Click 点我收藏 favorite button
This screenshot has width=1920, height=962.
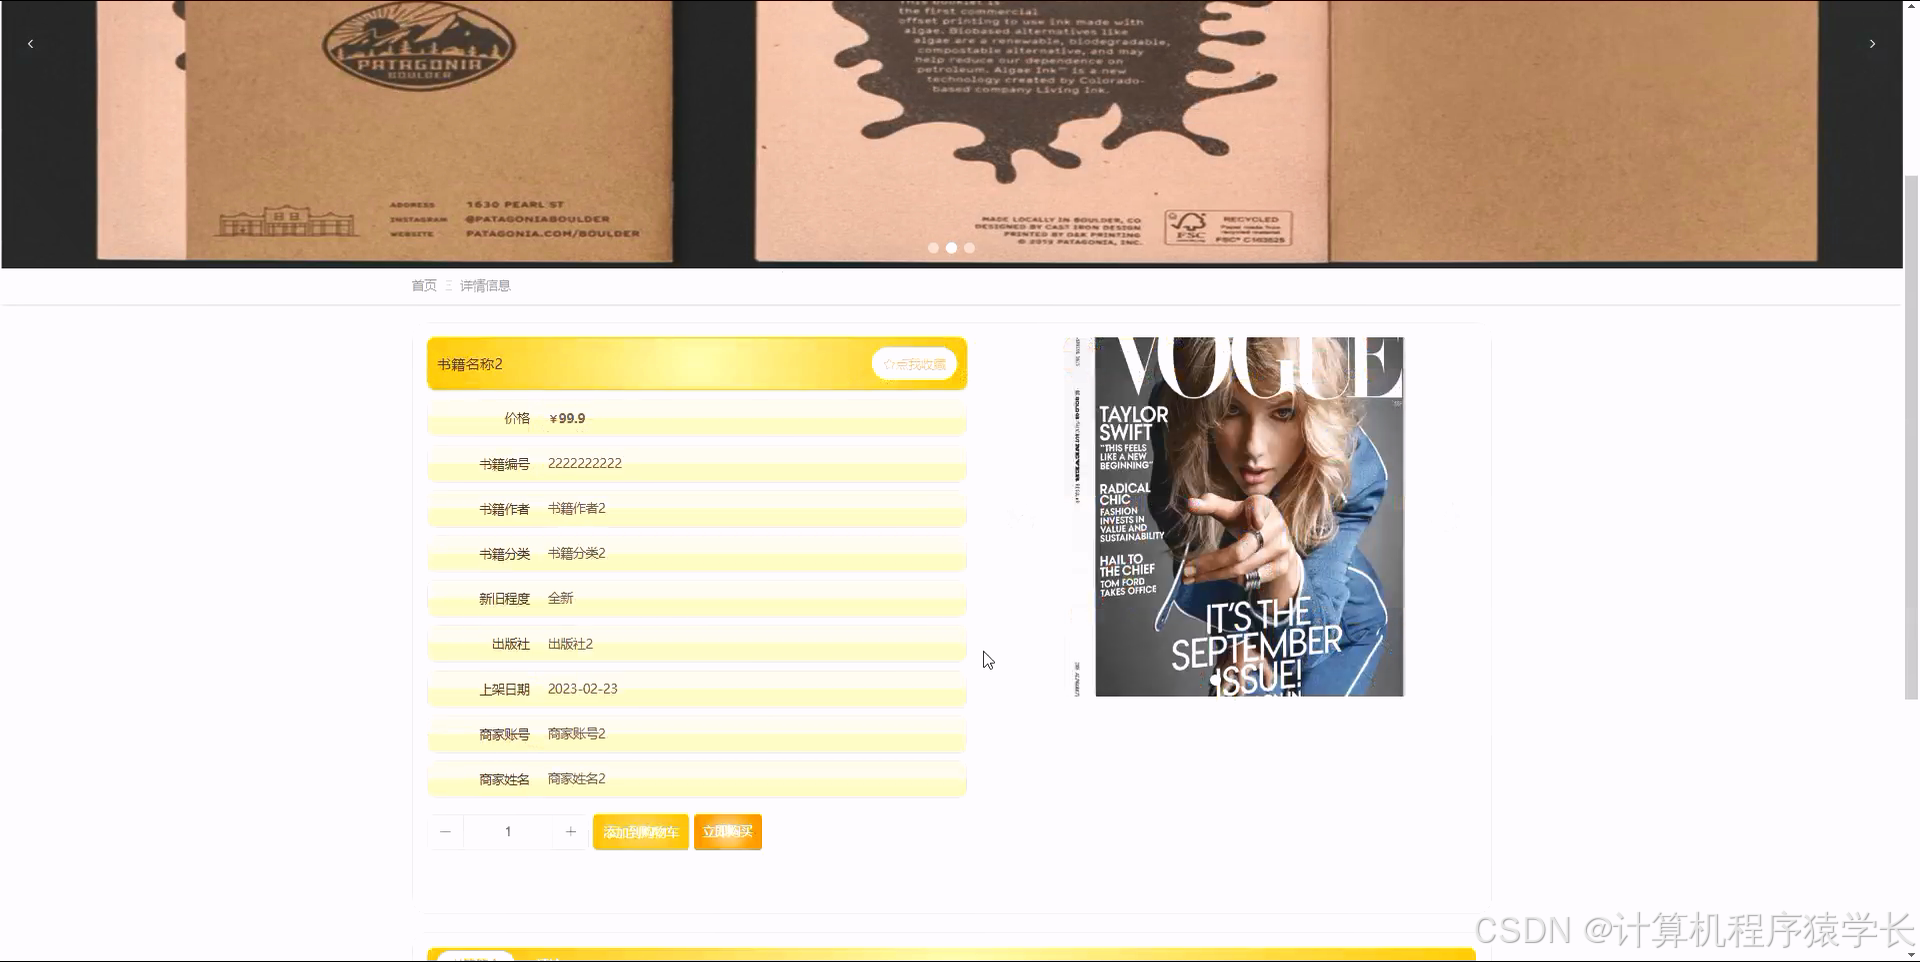tap(914, 364)
